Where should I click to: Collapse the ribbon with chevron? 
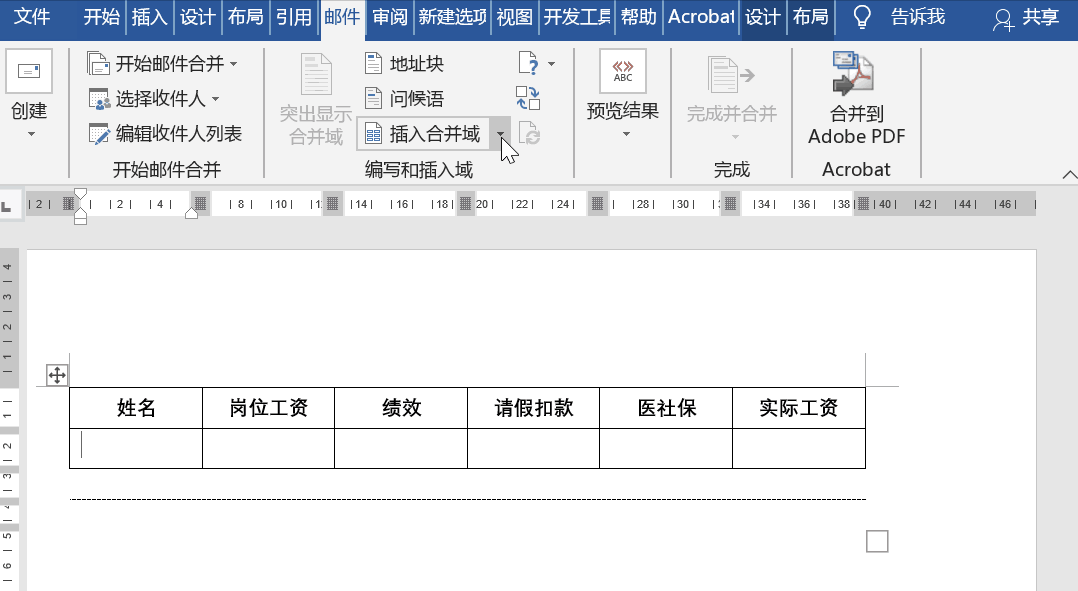pyautogui.click(x=1069, y=175)
